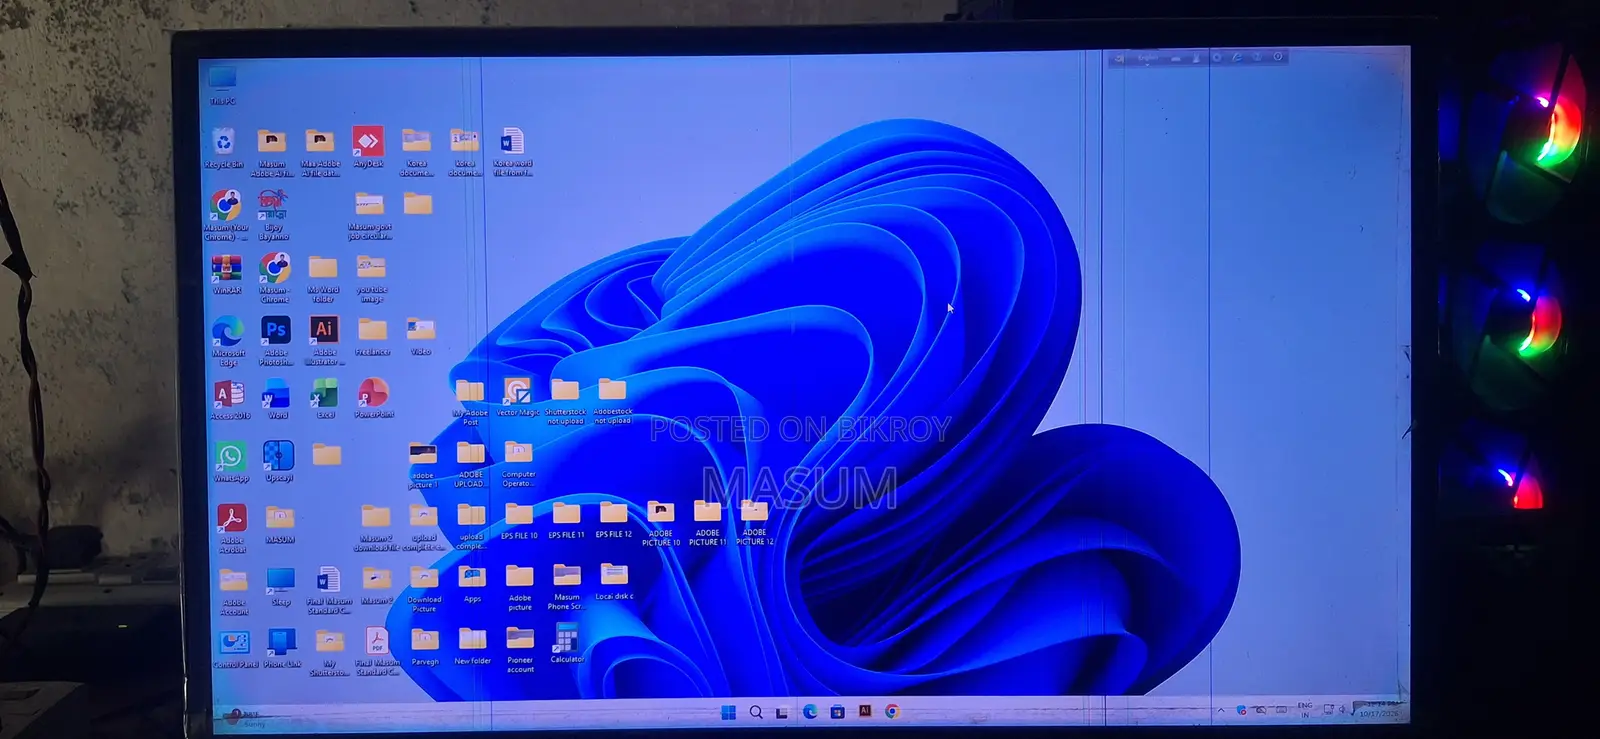Select the Freelancer folder

pyautogui.click(x=372, y=337)
